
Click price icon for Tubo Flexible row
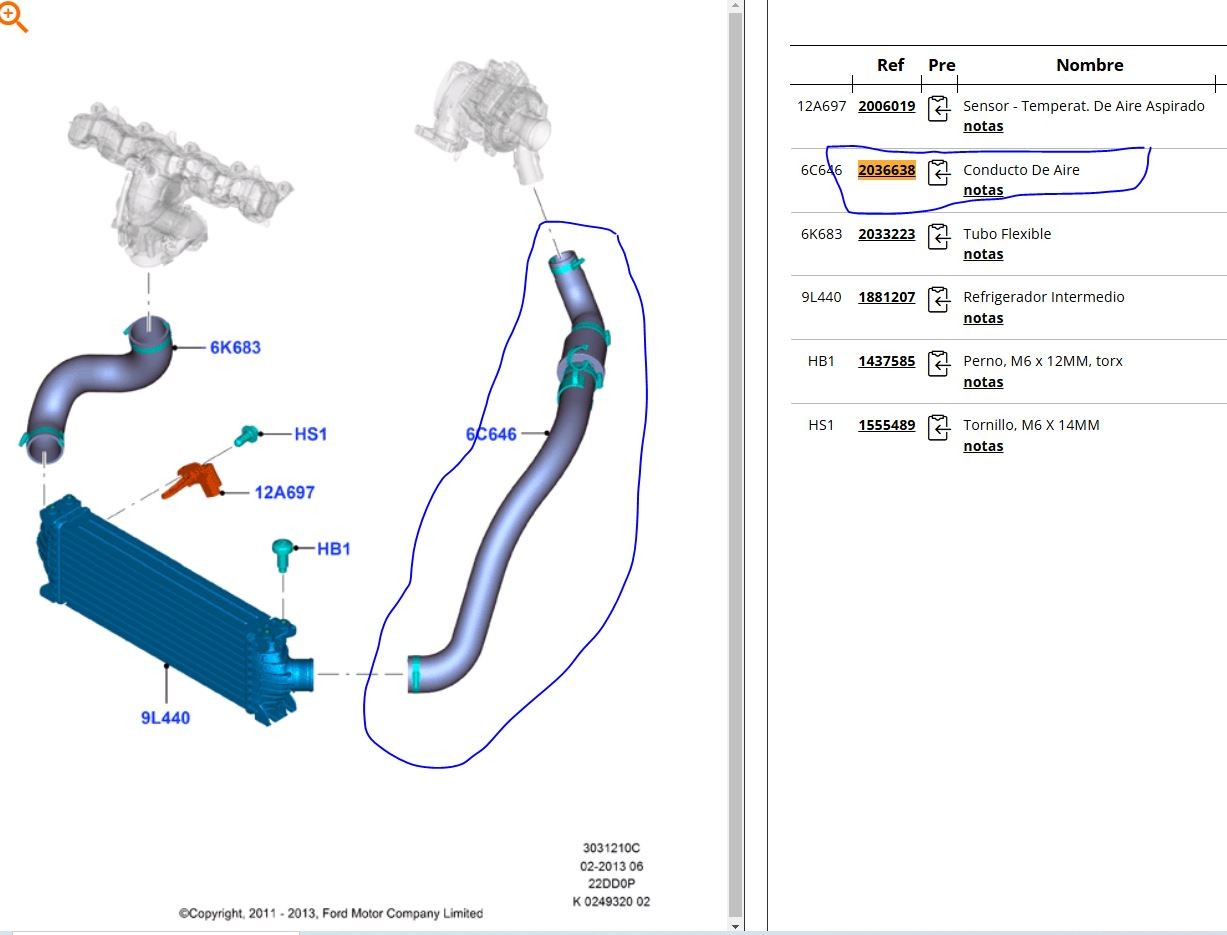[x=938, y=236]
